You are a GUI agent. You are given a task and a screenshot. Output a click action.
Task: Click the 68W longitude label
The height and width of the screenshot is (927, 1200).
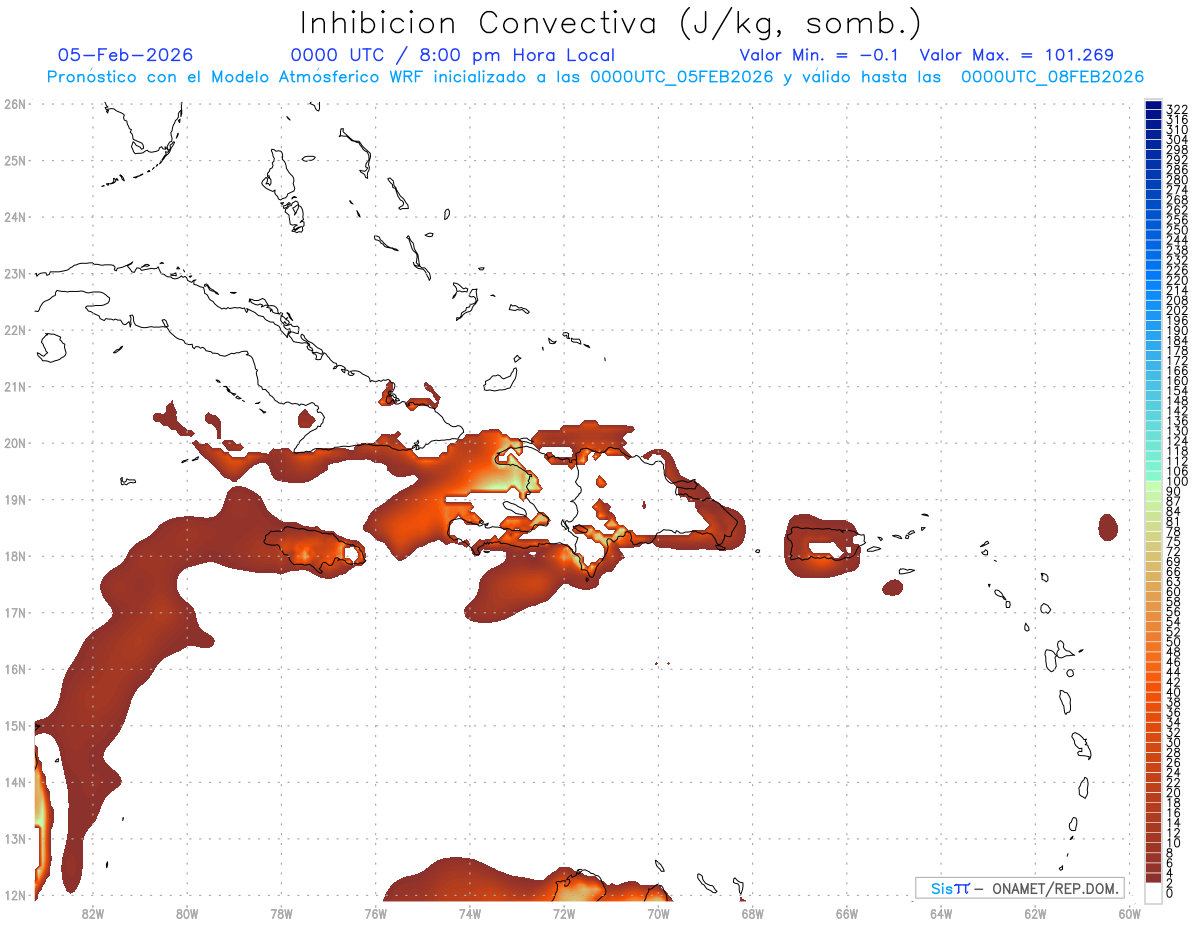coord(753,913)
